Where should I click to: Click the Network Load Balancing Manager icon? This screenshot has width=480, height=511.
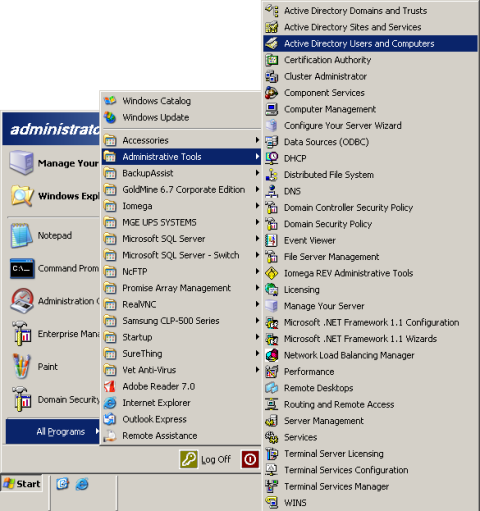272,355
